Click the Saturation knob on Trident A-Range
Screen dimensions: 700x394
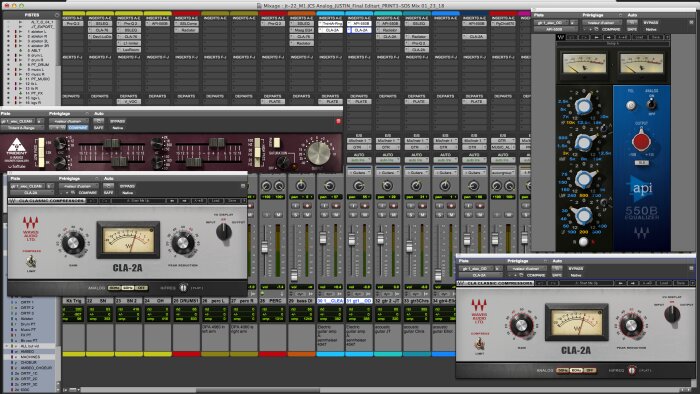click(x=282, y=162)
